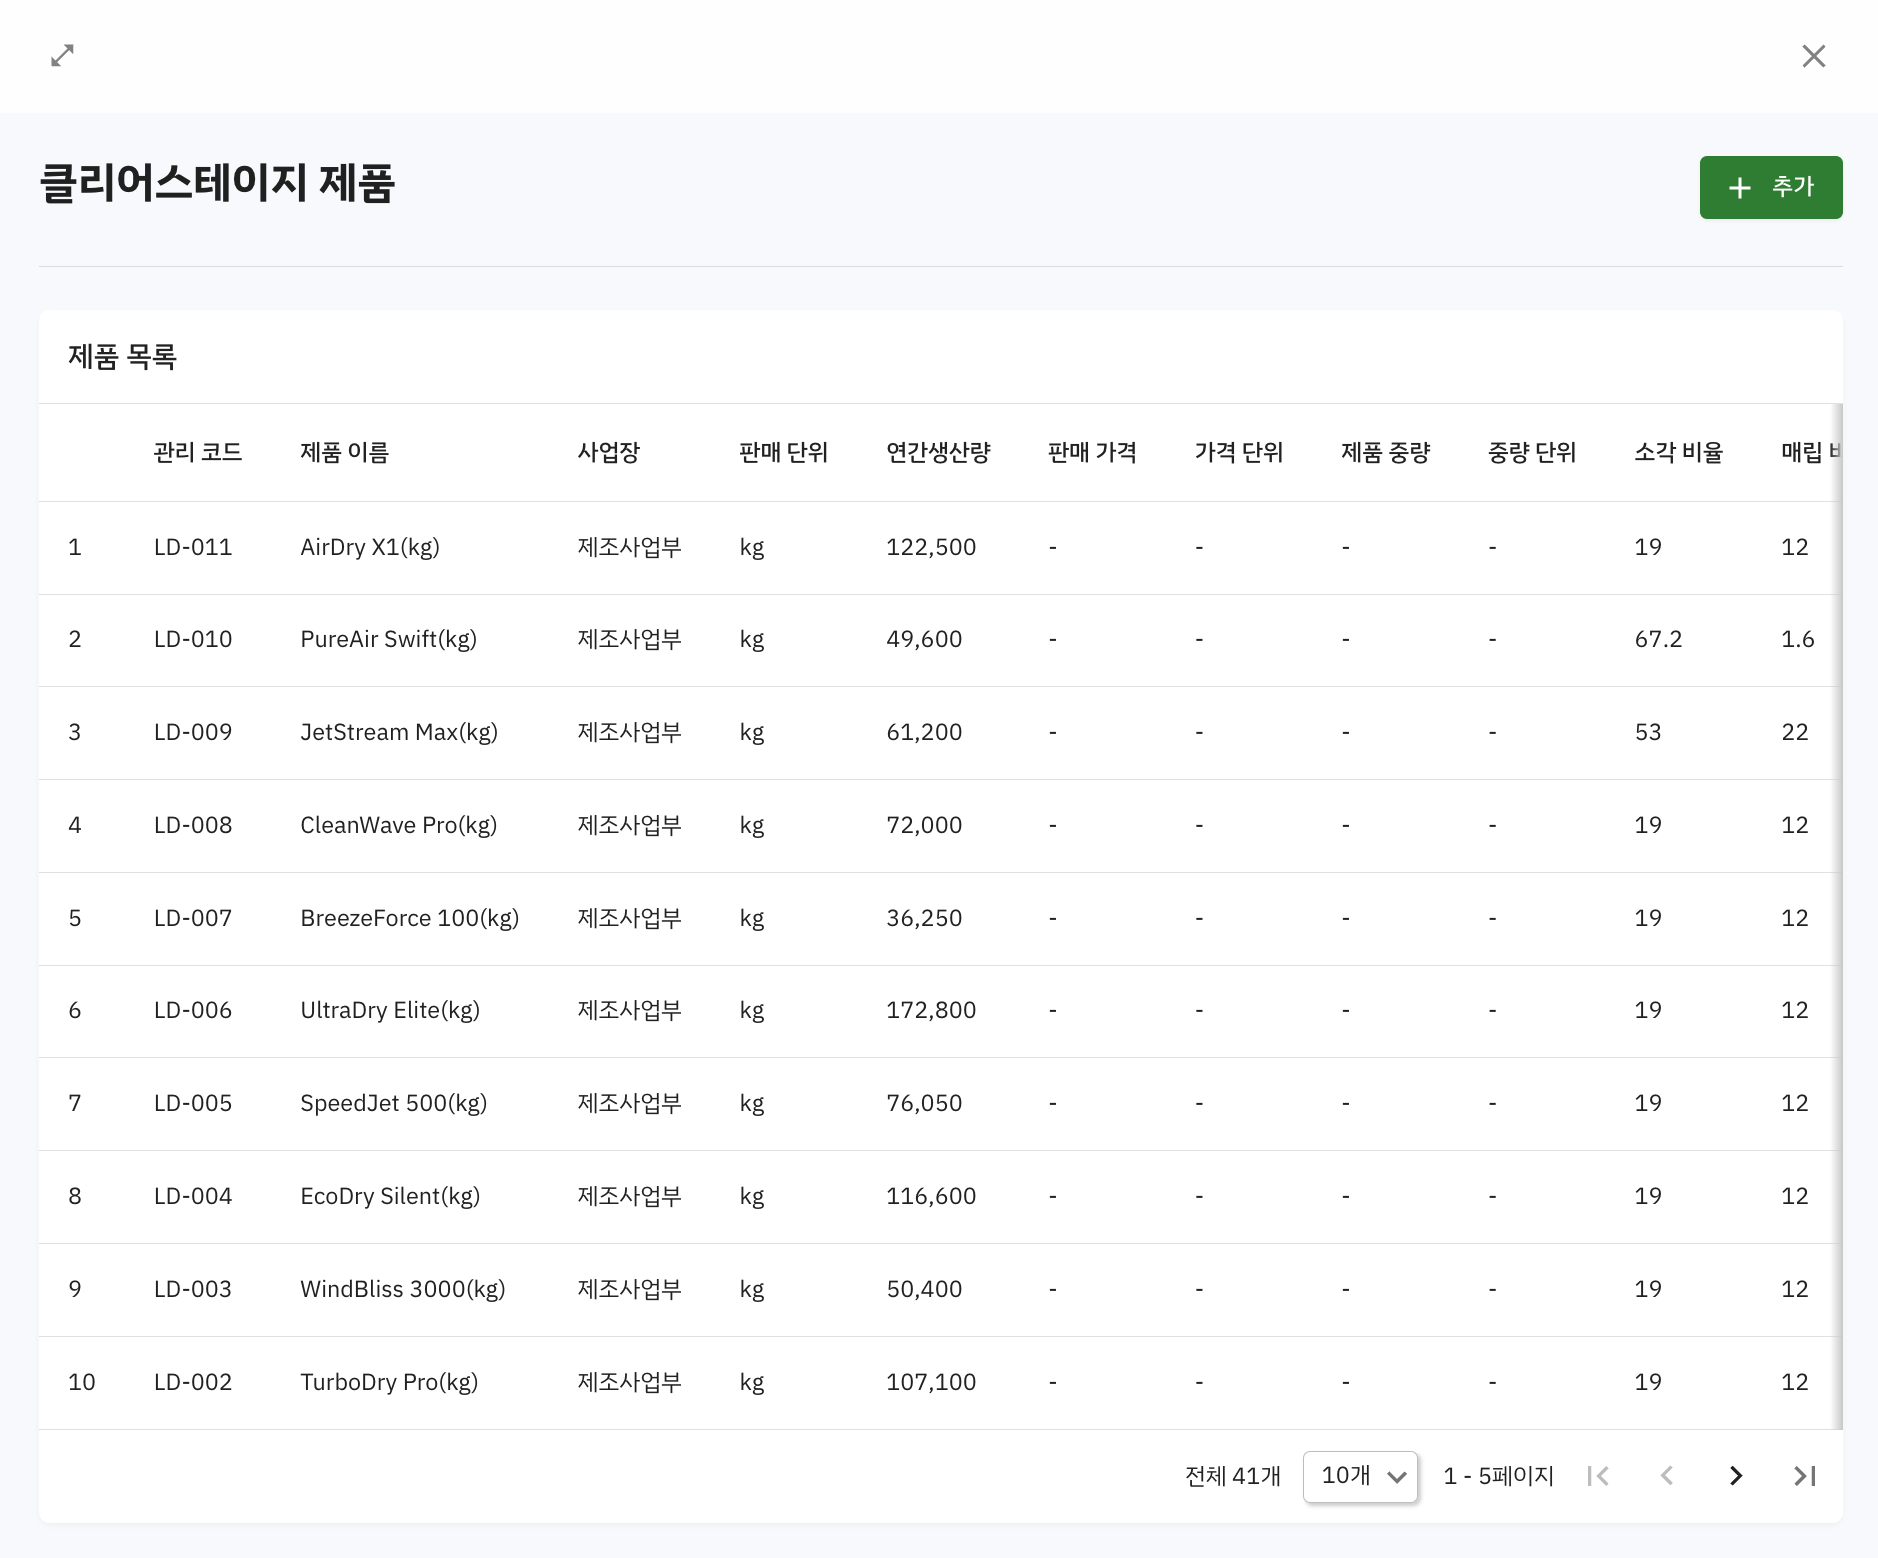Image resolution: width=1878 pixels, height=1558 pixels.
Task: Click the LD-005 code cell
Action: 193,1104
